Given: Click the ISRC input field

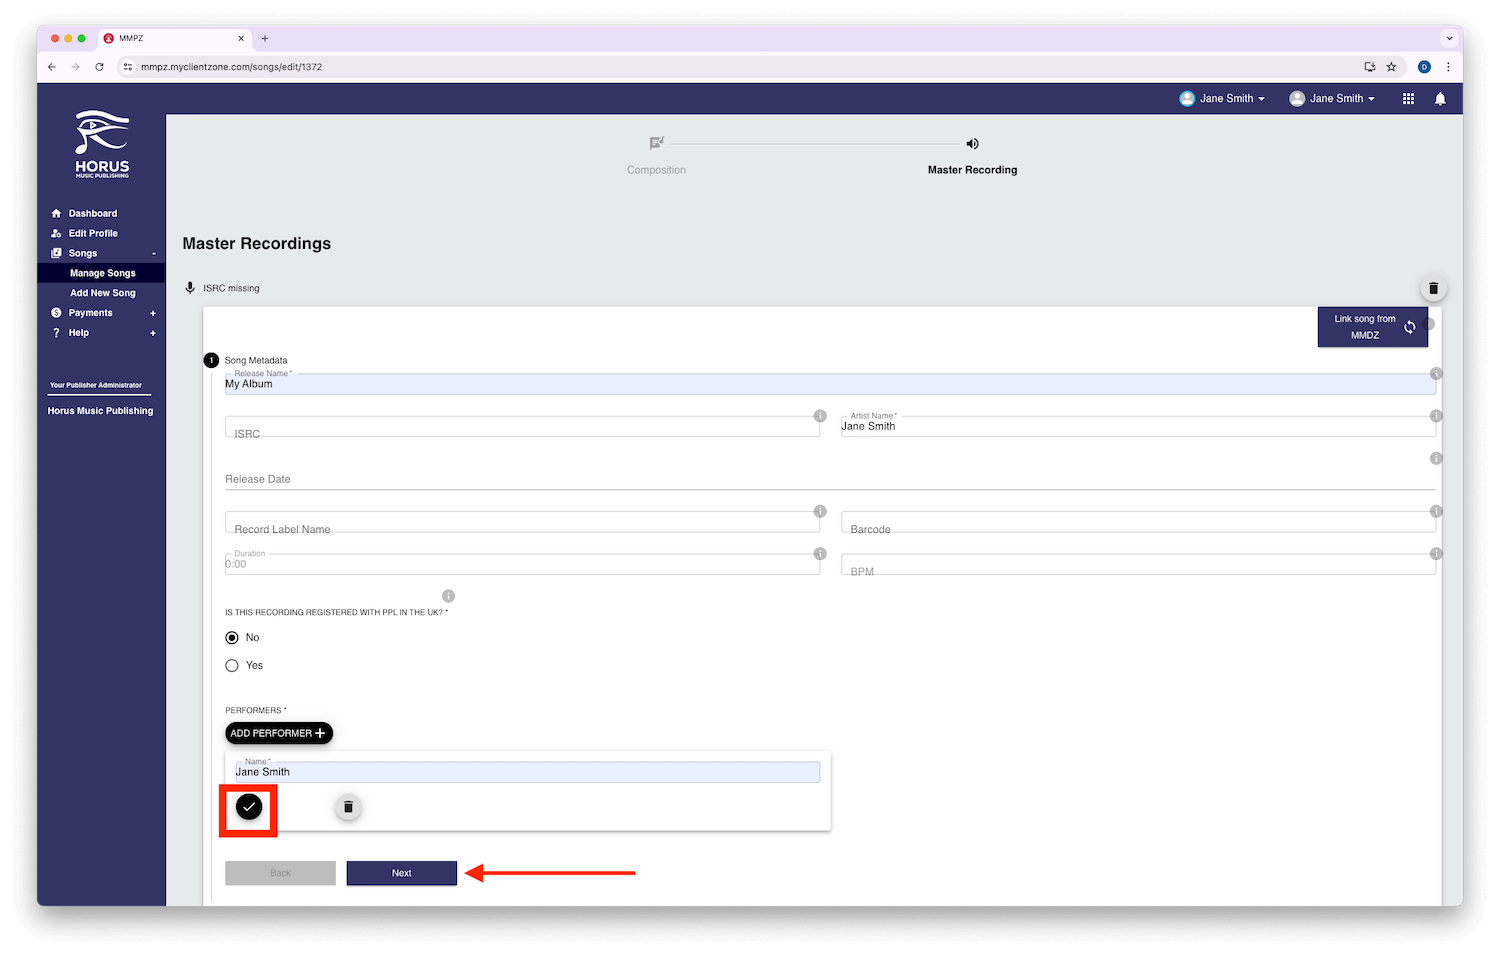Looking at the screenshot, I should click(x=522, y=427).
